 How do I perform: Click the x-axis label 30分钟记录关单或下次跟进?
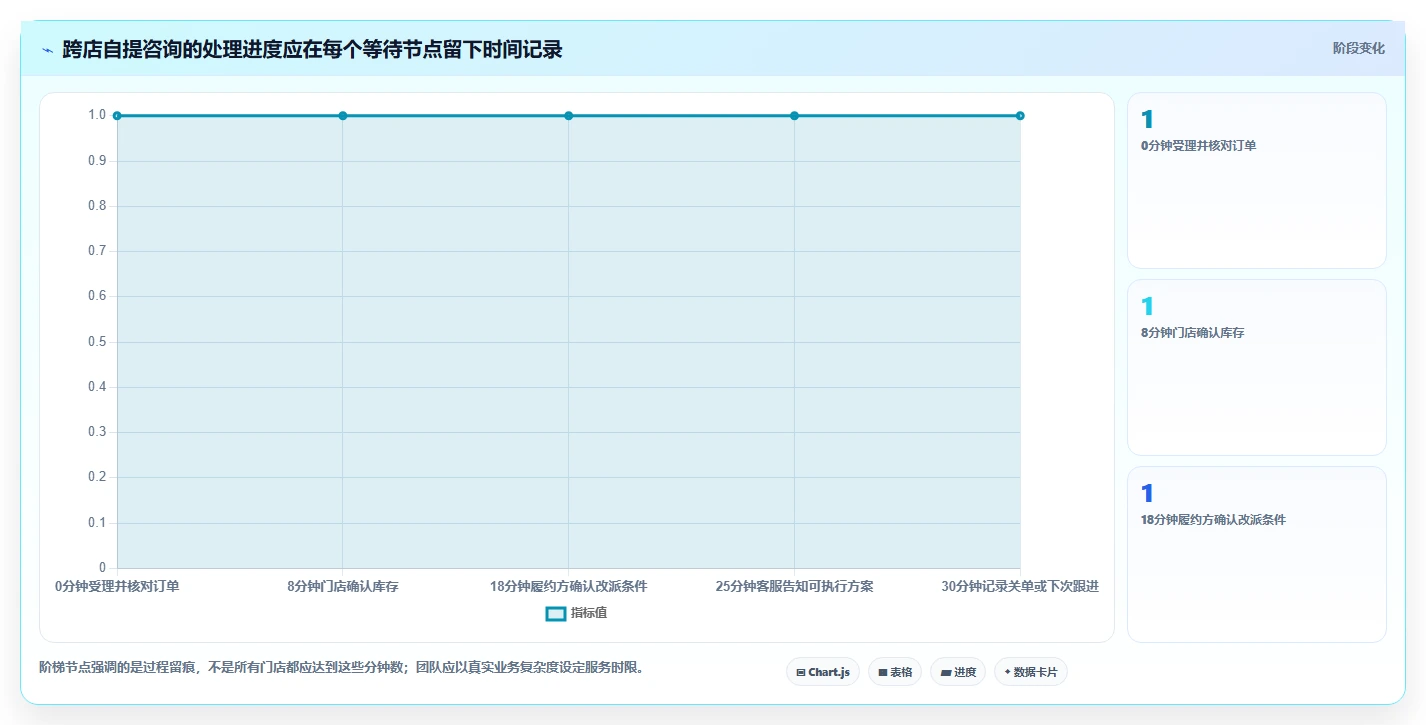pyautogui.click(x=1020, y=586)
